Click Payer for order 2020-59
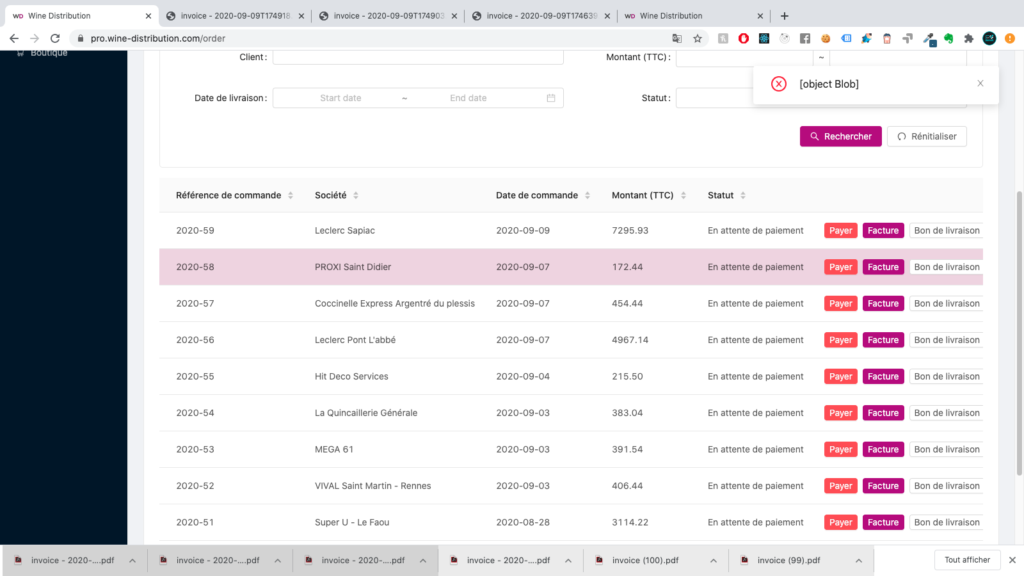This screenshot has height=576, width=1024. [x=840, y=231]
